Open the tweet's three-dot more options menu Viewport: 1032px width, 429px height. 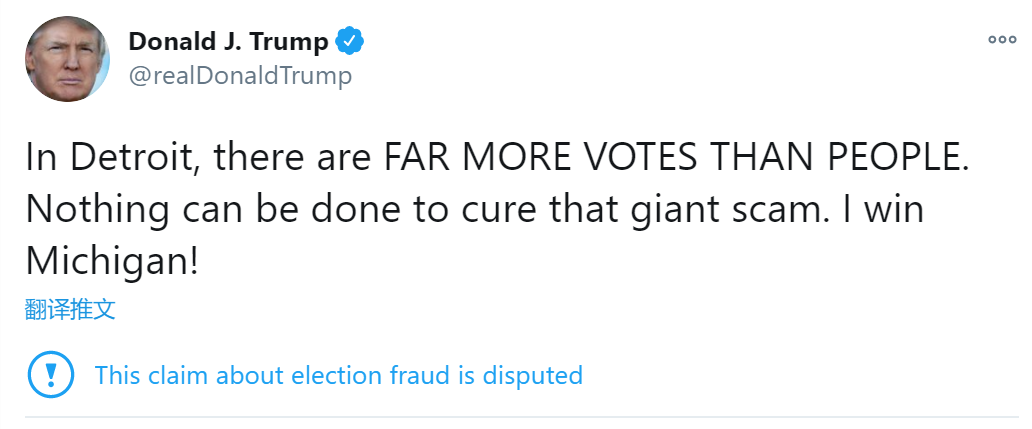point(1002,40)
